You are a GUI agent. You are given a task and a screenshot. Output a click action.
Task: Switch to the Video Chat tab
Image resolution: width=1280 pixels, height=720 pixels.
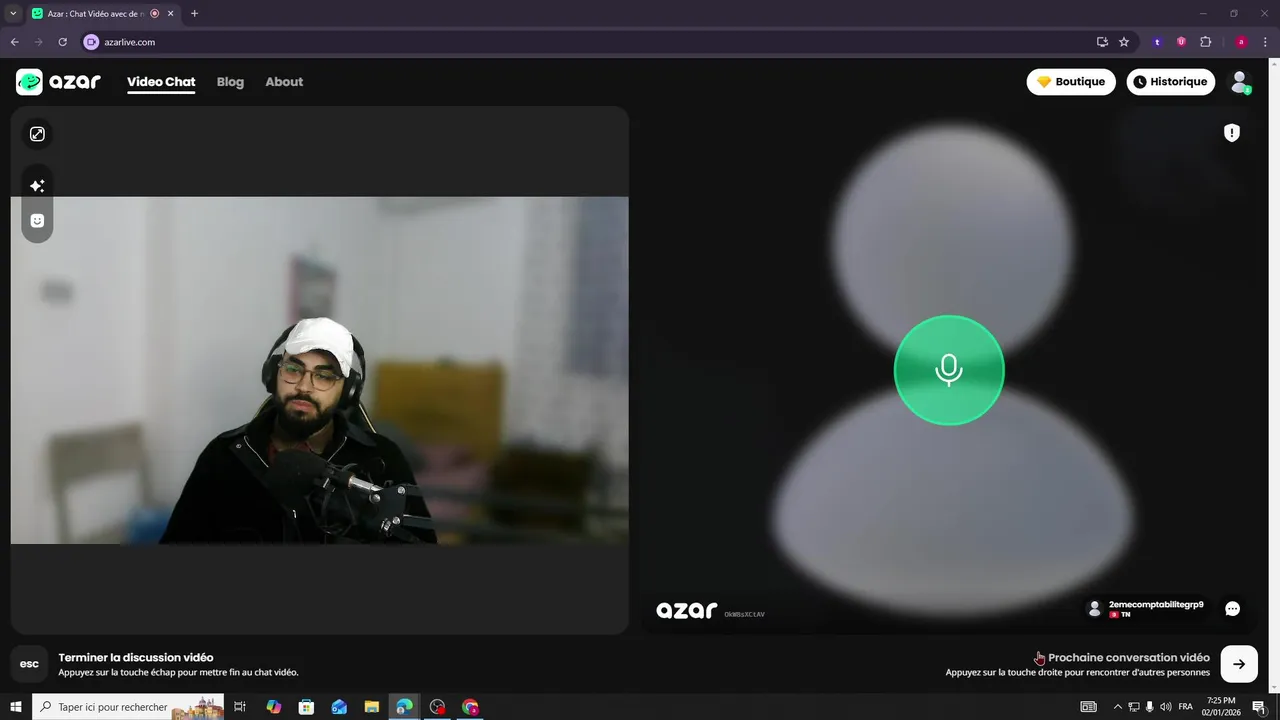(x=161, y=82)
